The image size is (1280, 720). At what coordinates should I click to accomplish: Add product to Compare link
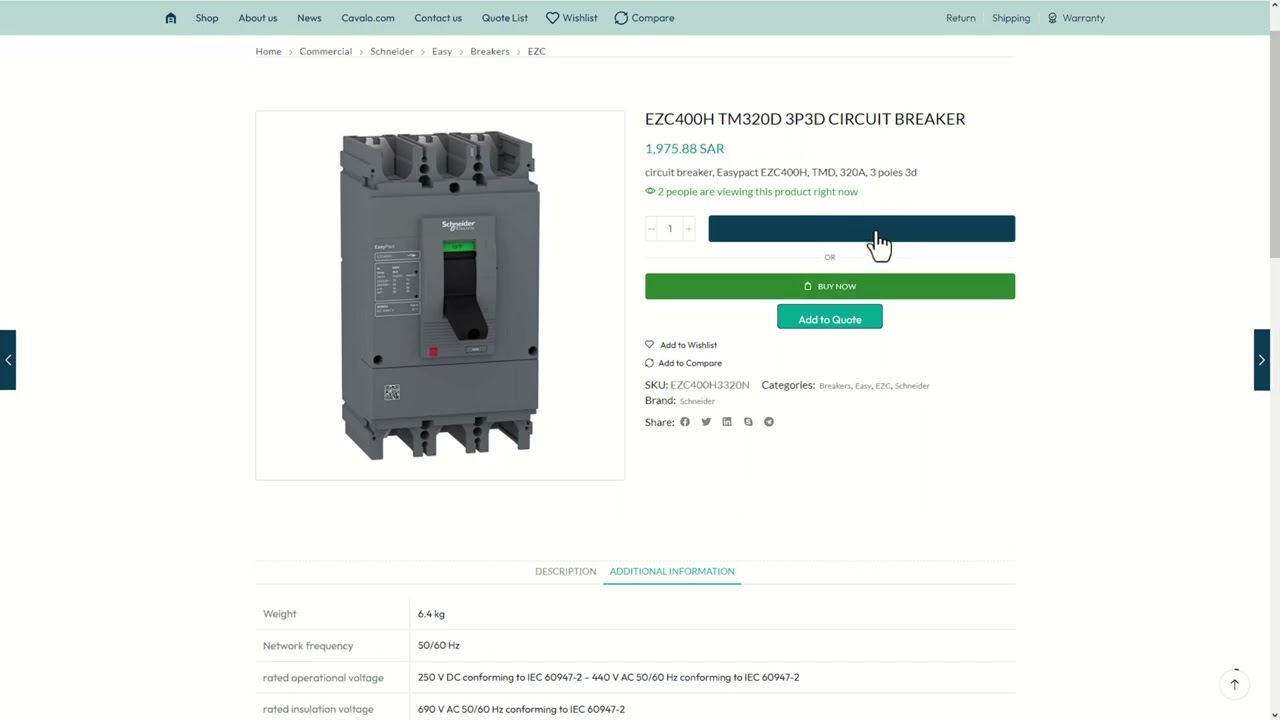(x=683, y=363)
